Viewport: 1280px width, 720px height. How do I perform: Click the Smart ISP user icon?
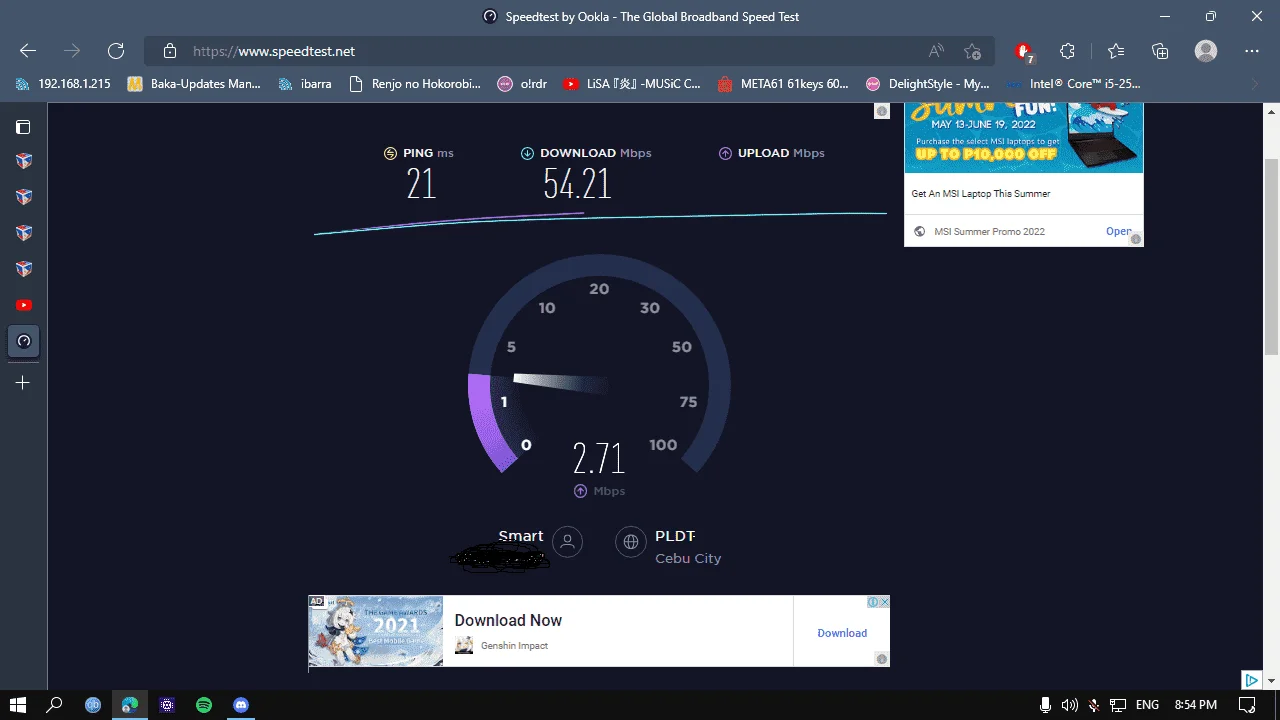pyautogui.click(x=567, y=542)
